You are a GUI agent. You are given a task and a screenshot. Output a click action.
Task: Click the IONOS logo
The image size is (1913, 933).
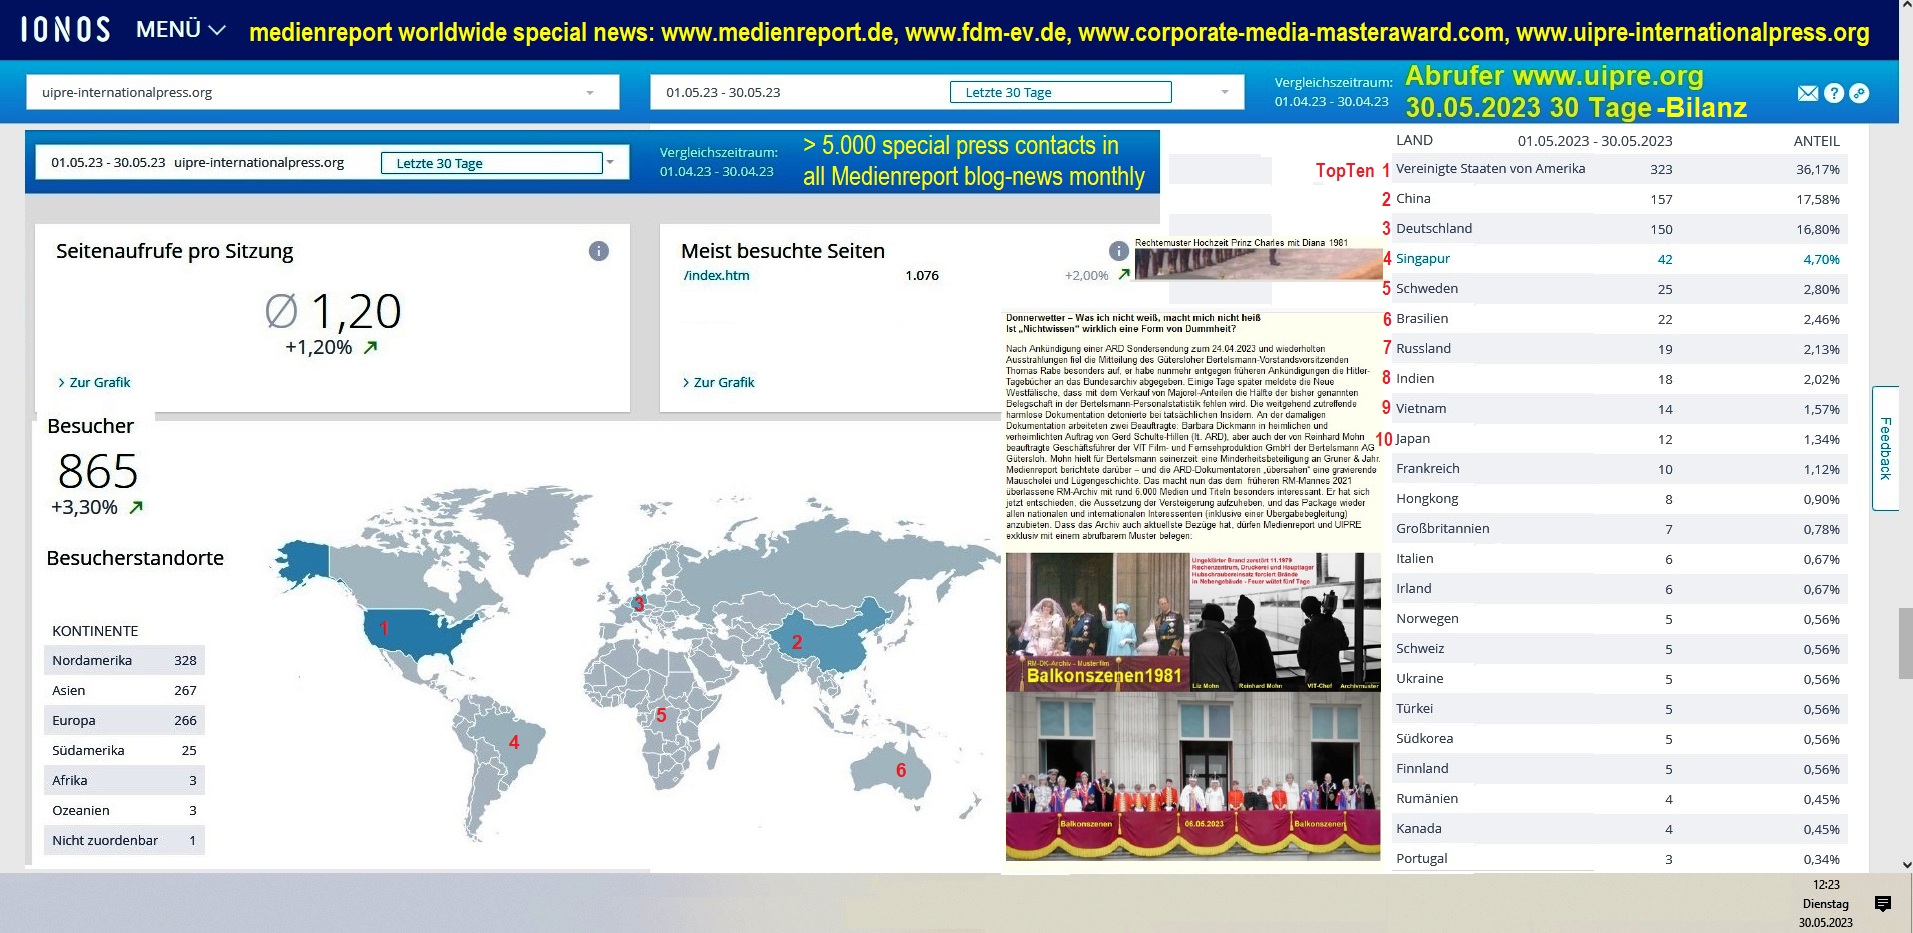(66, 30)
